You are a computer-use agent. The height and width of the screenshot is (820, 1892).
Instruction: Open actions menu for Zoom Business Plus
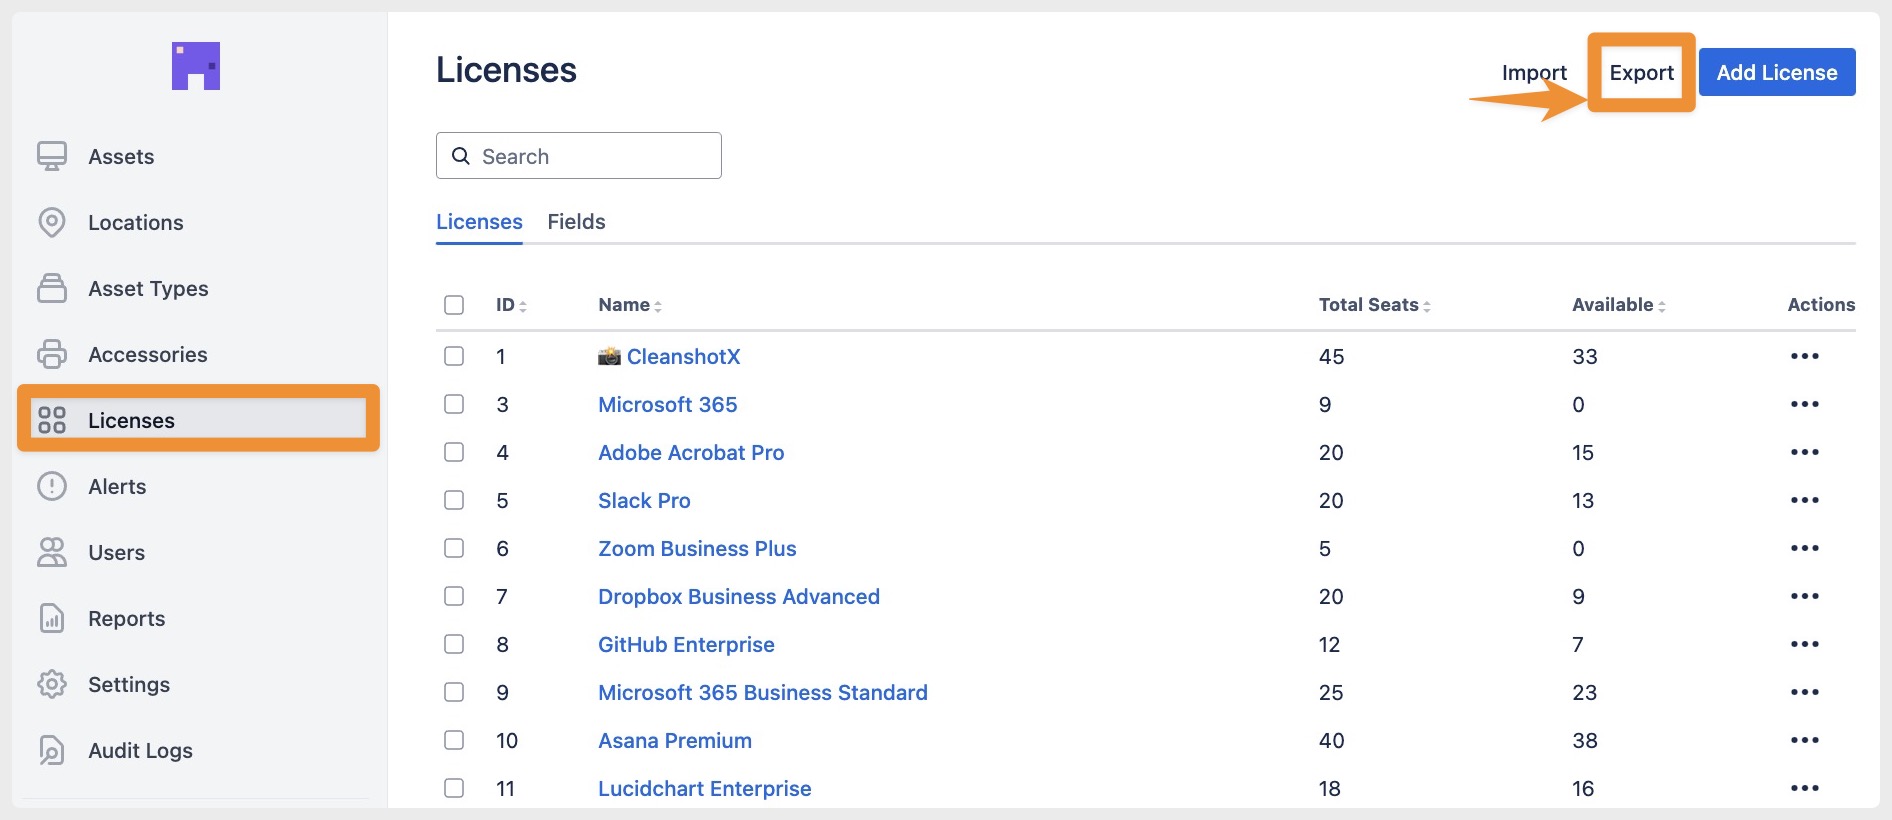(x=1805, y=548)
